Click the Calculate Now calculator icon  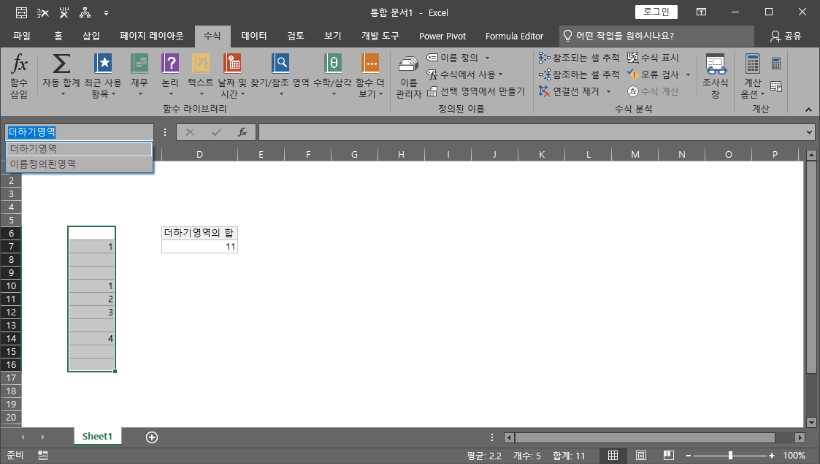click(776, 64)
